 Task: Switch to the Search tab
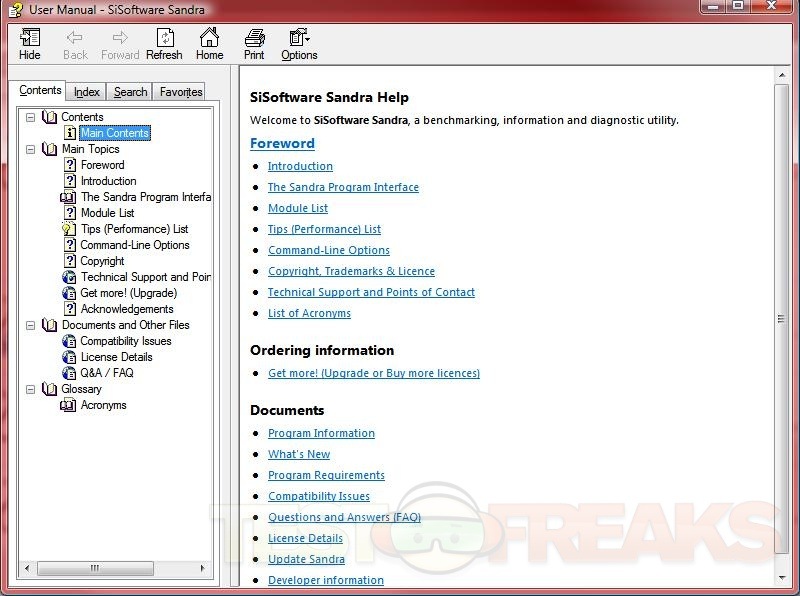click(x=130, y=92)
